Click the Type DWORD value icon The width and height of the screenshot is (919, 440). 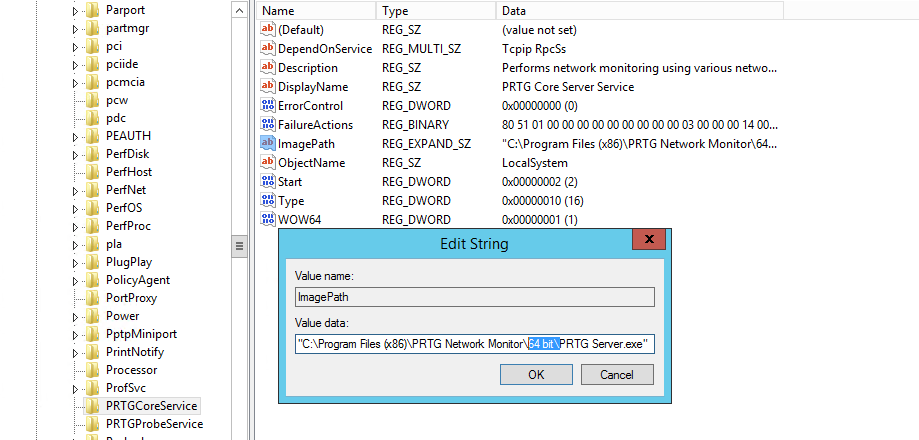[x=268, y=200]
